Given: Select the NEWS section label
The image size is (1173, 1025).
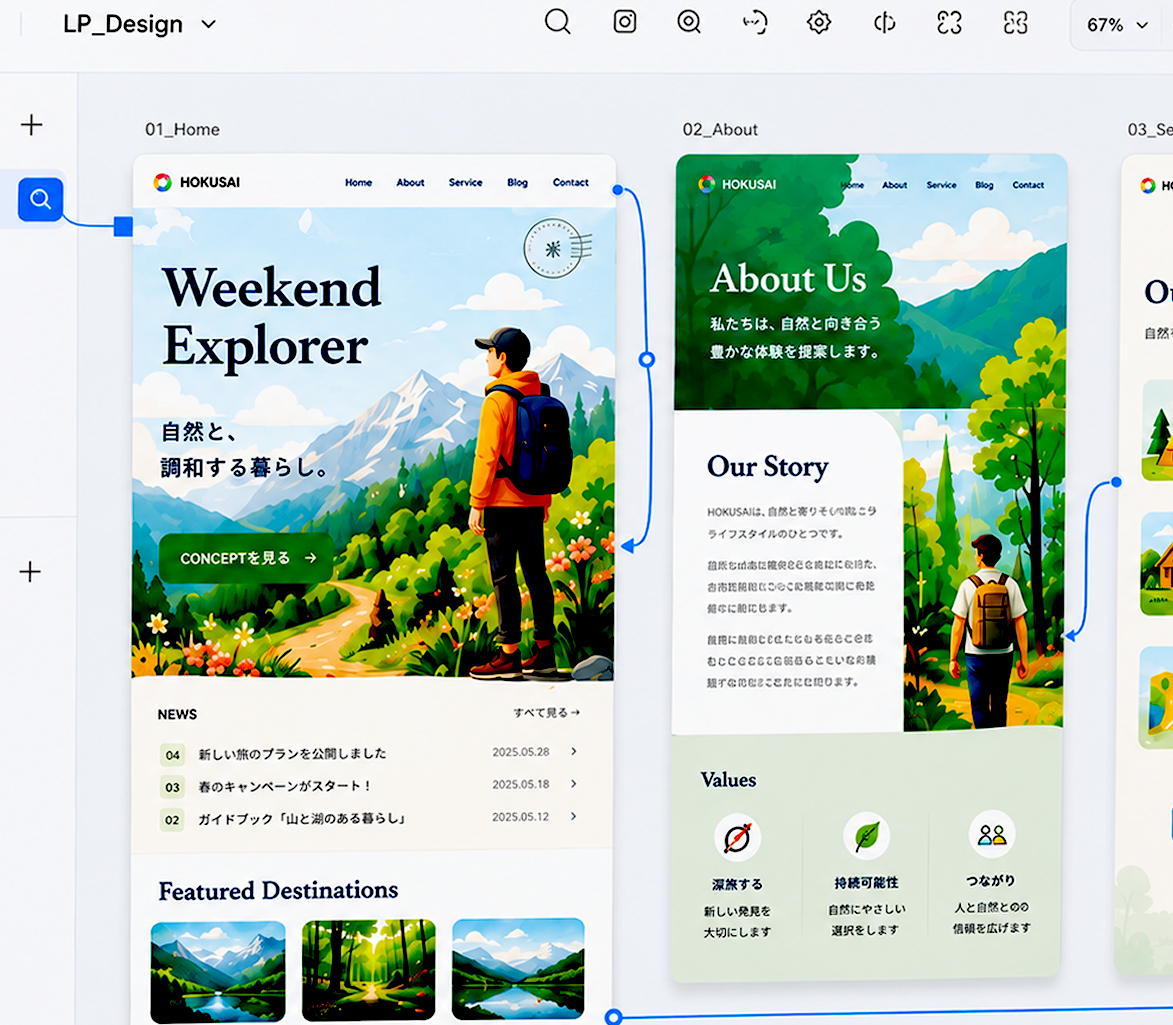Looking at the screenshot, I should pos(177,715).
